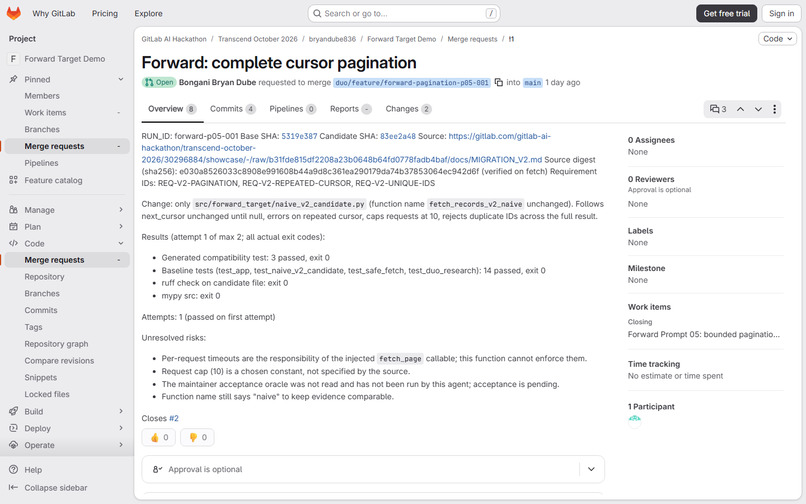Viewport: 806px width, 504px height.
Task: Open the main target branch link
Action: click(533, 82)
